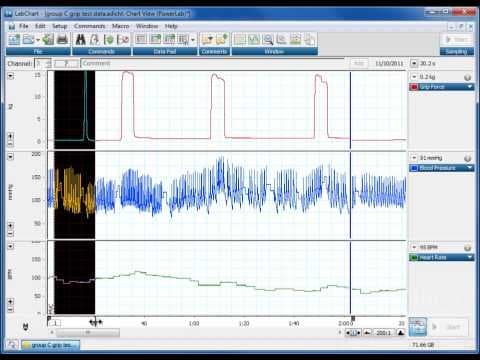Click the binoculars Find icon
Viewport: 480px width, 360px height.
click(80, 40)
